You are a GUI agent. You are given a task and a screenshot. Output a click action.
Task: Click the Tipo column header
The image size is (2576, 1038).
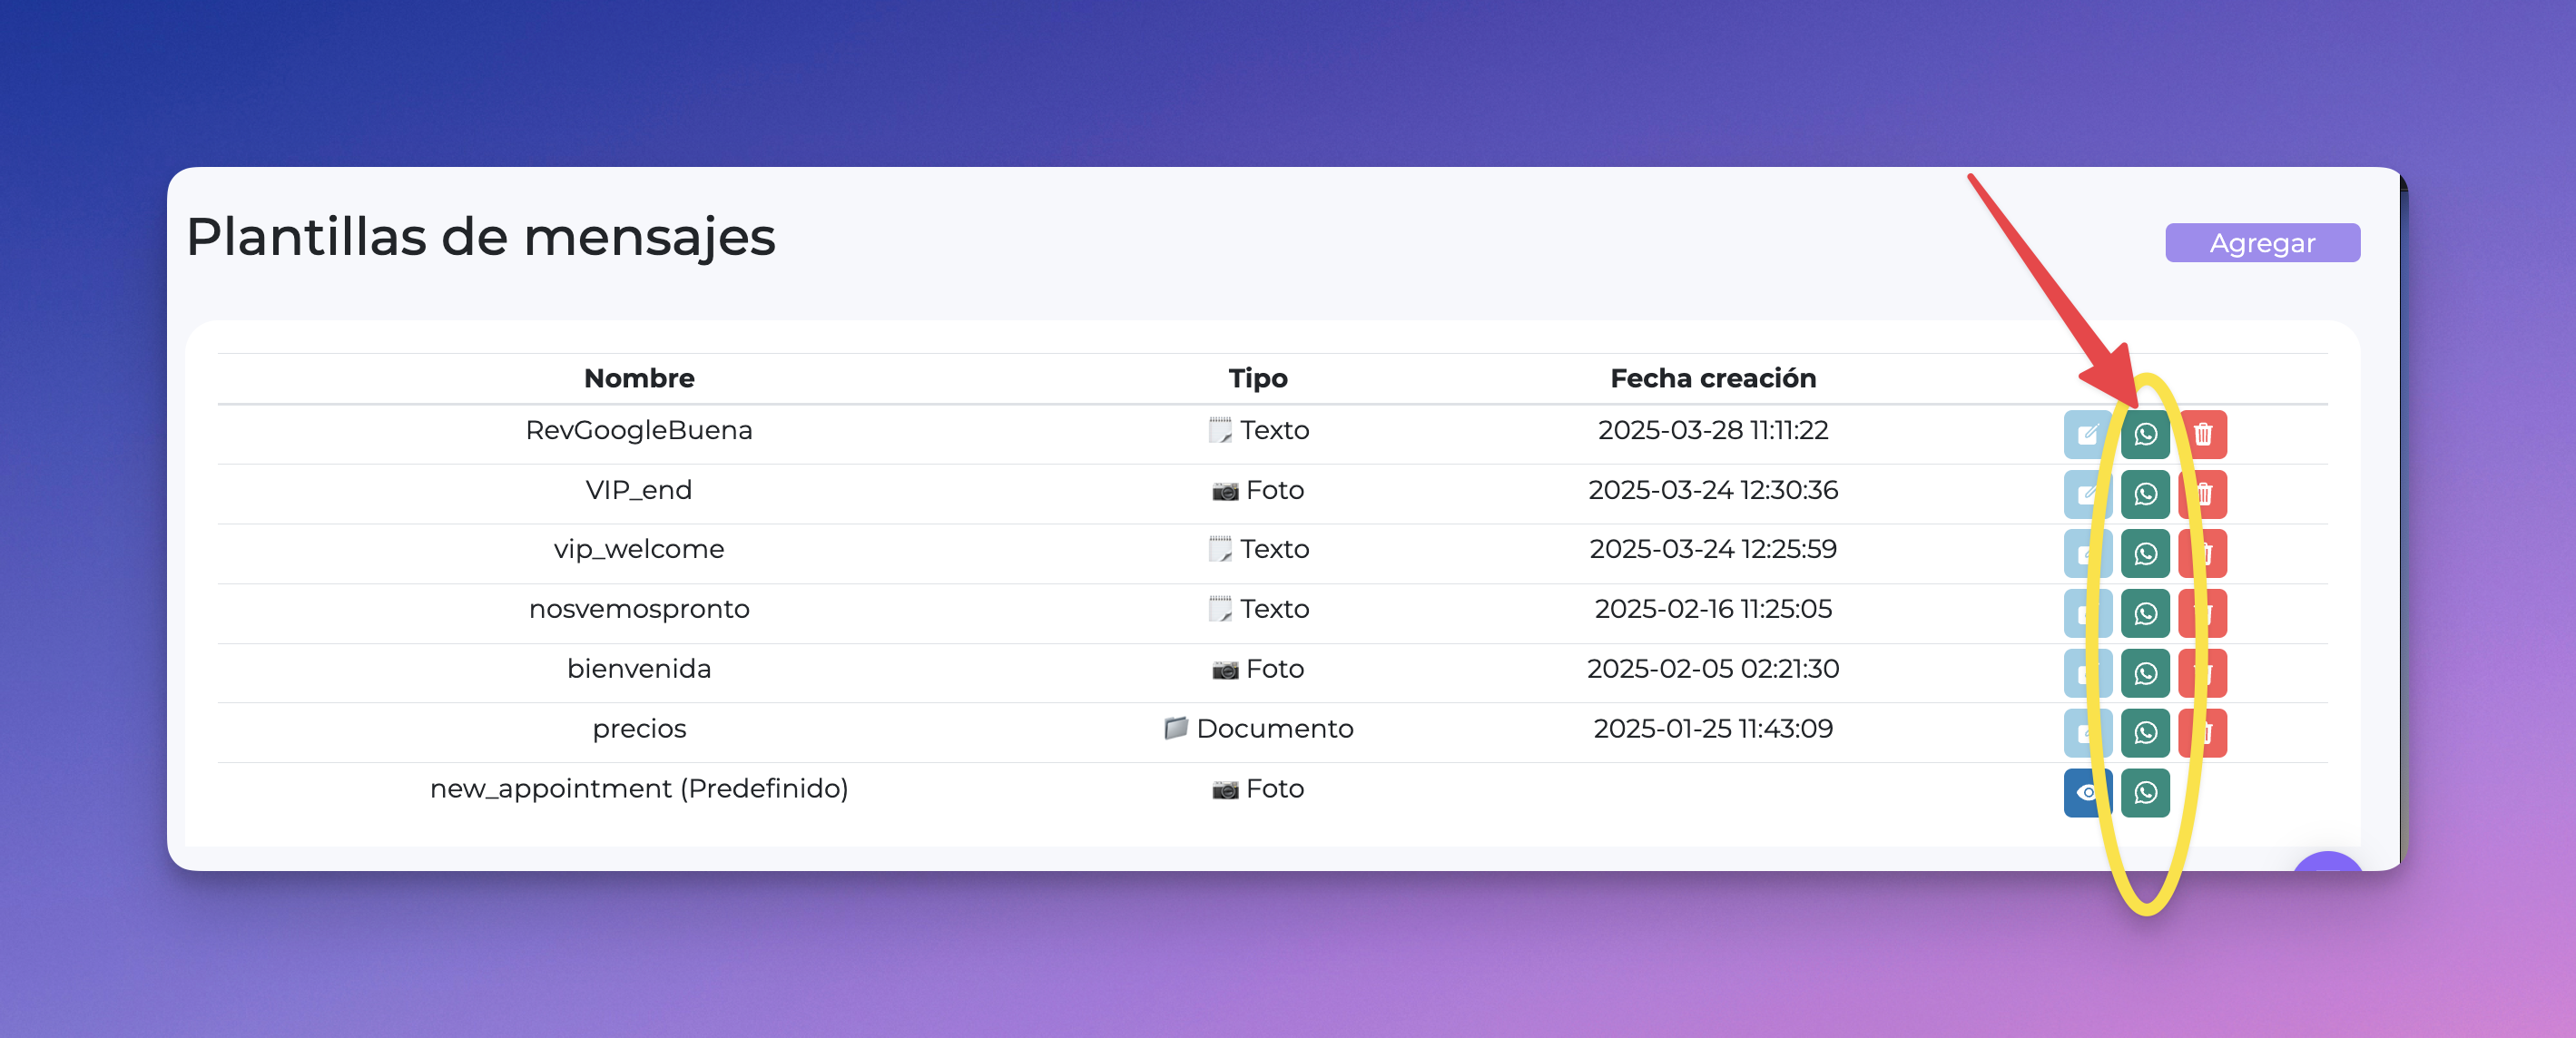[x=1258, y=378]
